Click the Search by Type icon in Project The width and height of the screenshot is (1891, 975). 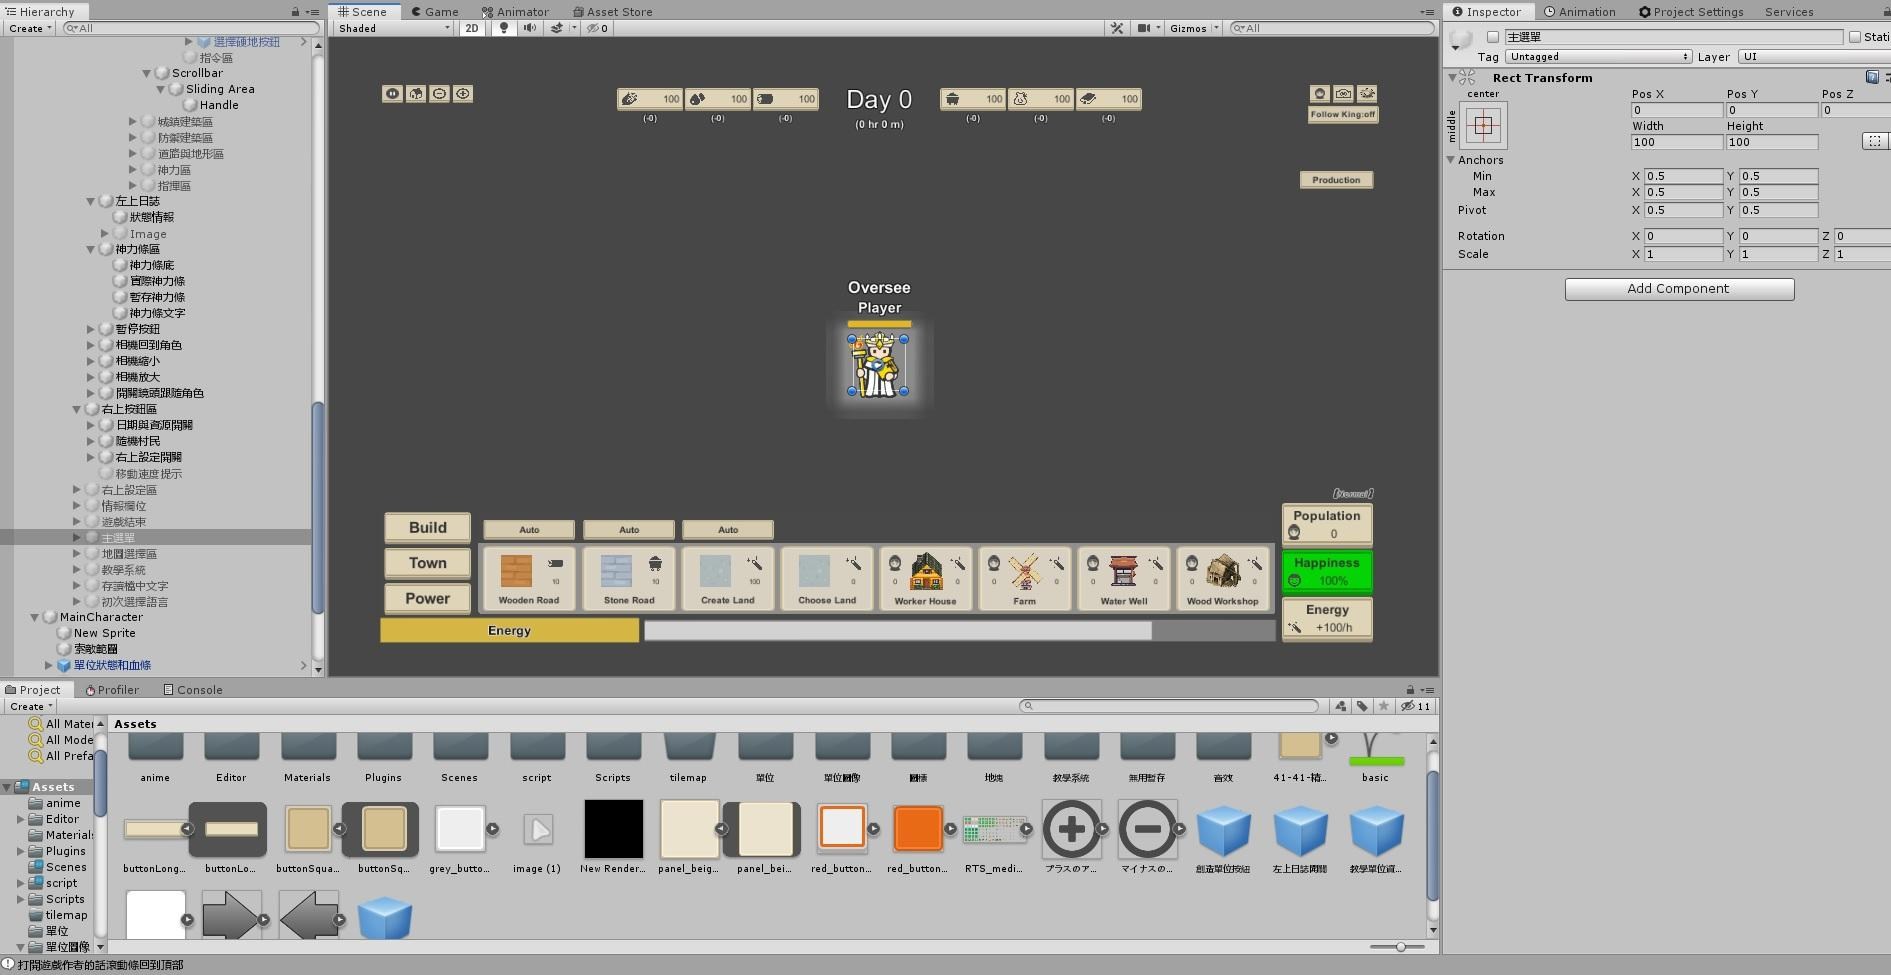point(1341,706)
